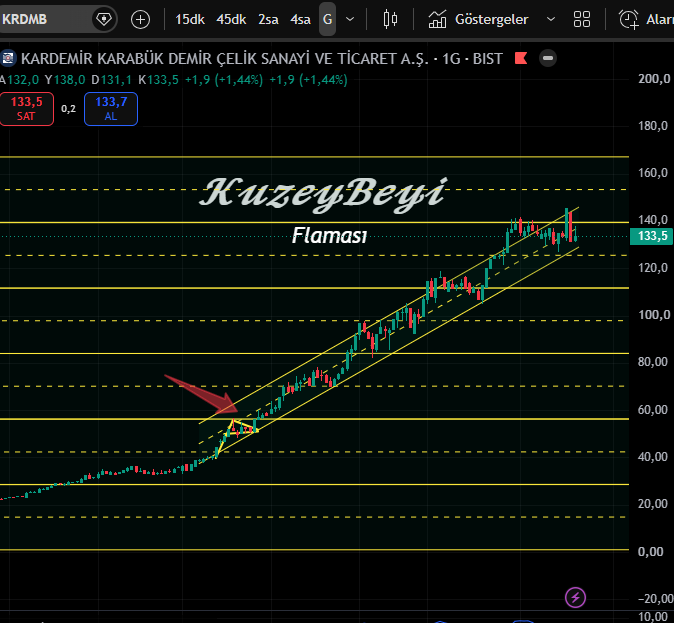Expand the timeframe dropdown arrow
Image resolution: width=674 pixels, height=623 pixels.
350,19
